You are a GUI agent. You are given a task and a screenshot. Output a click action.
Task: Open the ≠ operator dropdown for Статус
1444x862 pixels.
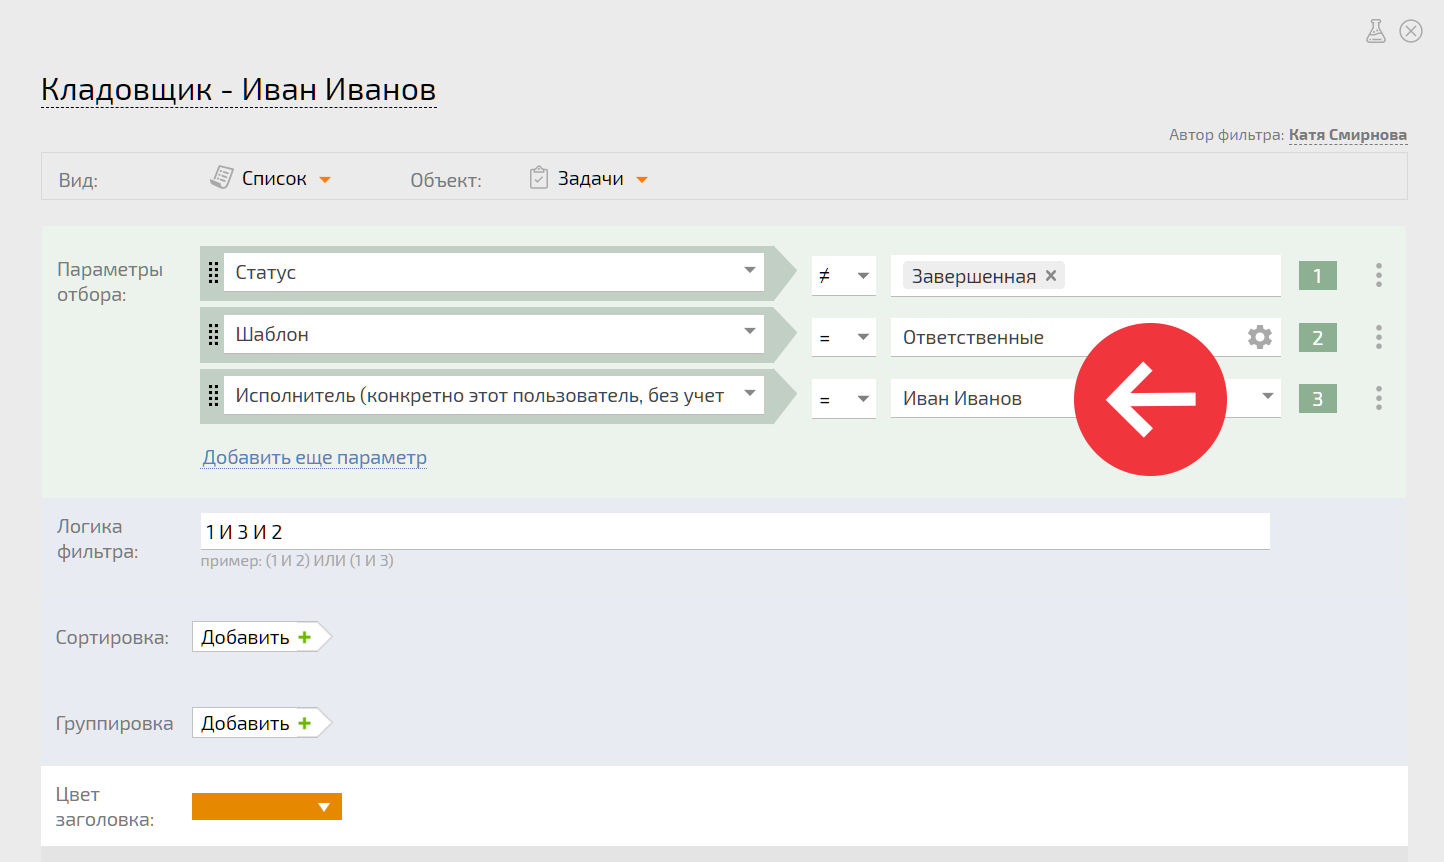(844, 276)
